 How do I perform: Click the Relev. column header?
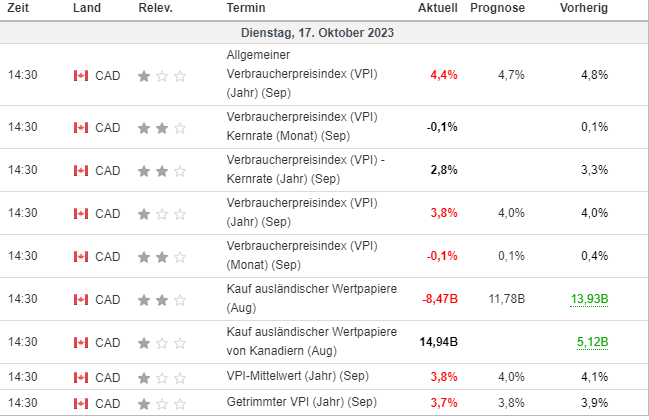[x=155, y=8]
